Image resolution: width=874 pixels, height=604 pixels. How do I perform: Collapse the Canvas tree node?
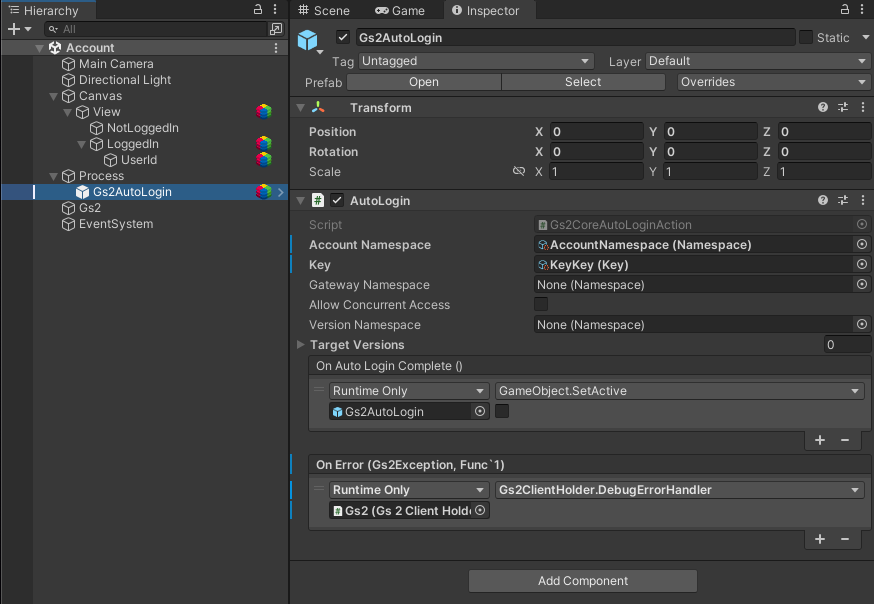pos(54,96)
